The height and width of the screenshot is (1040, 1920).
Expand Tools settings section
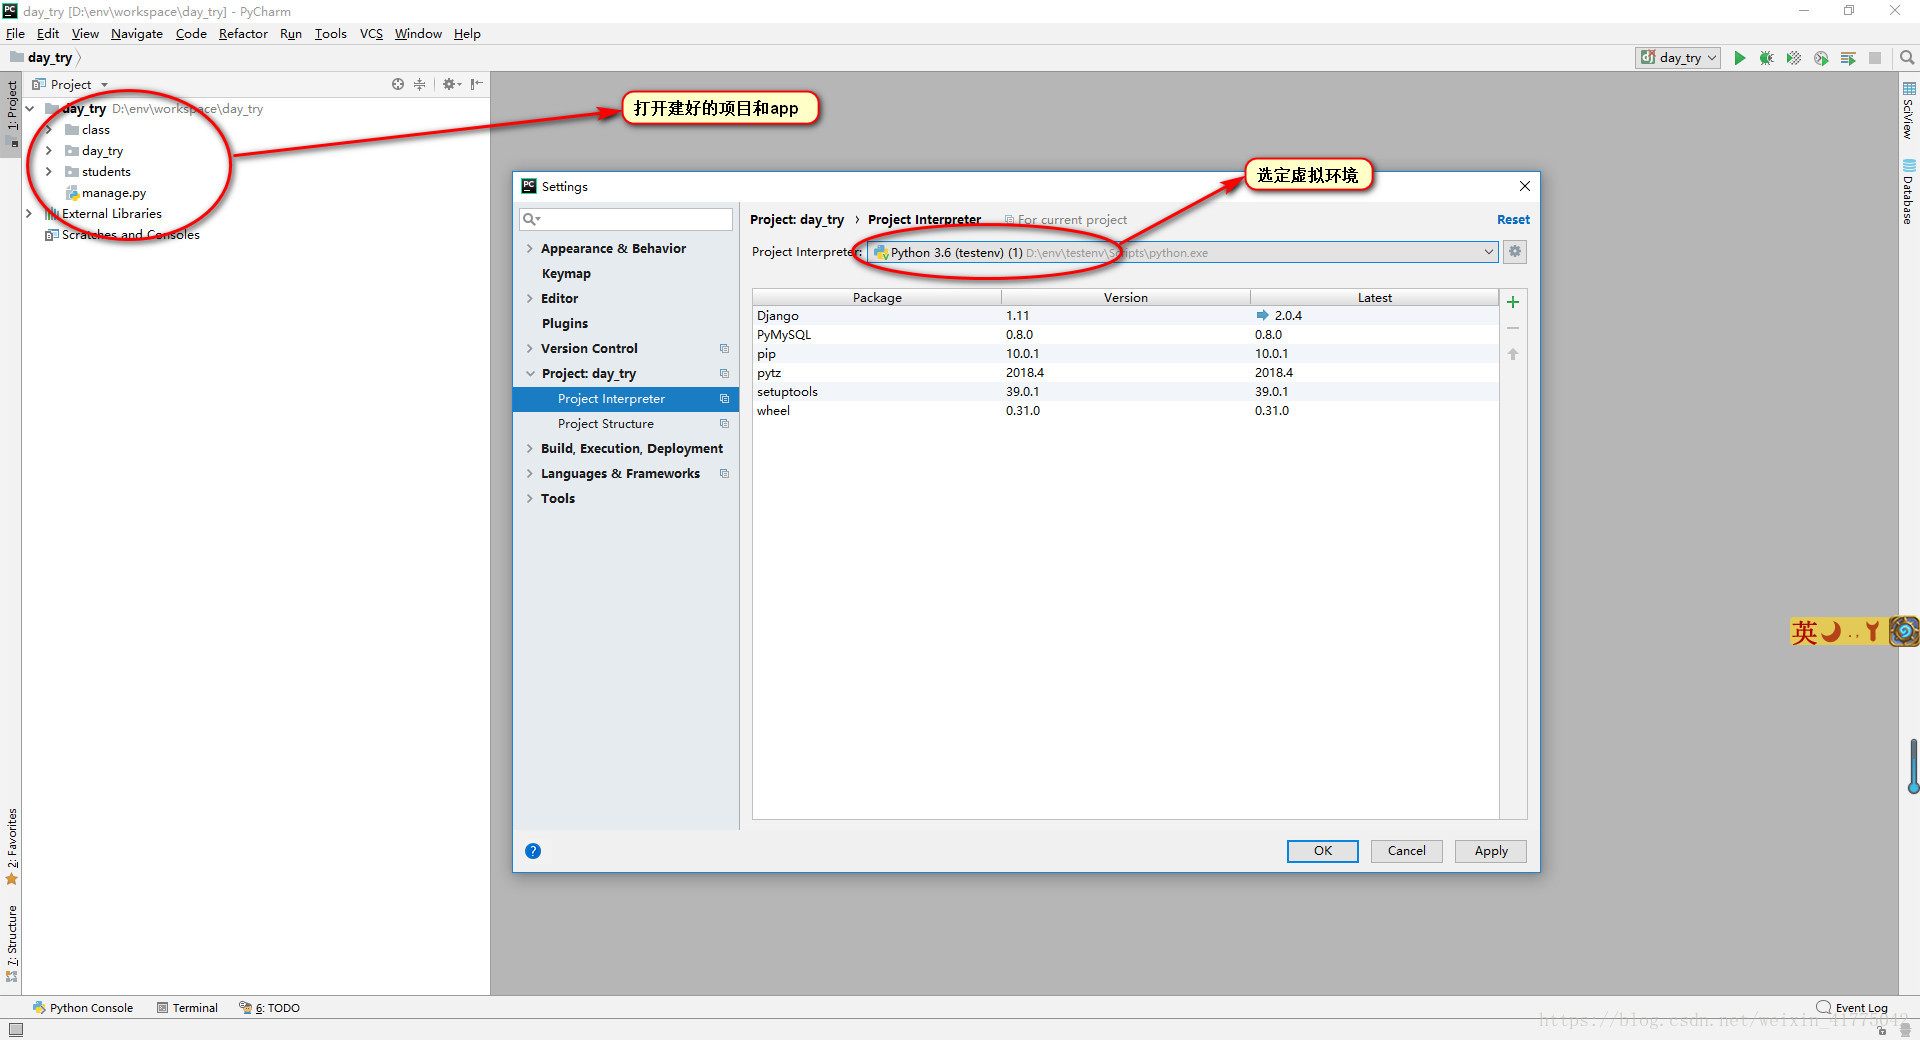pyautogui.click(x=529, y=498)
